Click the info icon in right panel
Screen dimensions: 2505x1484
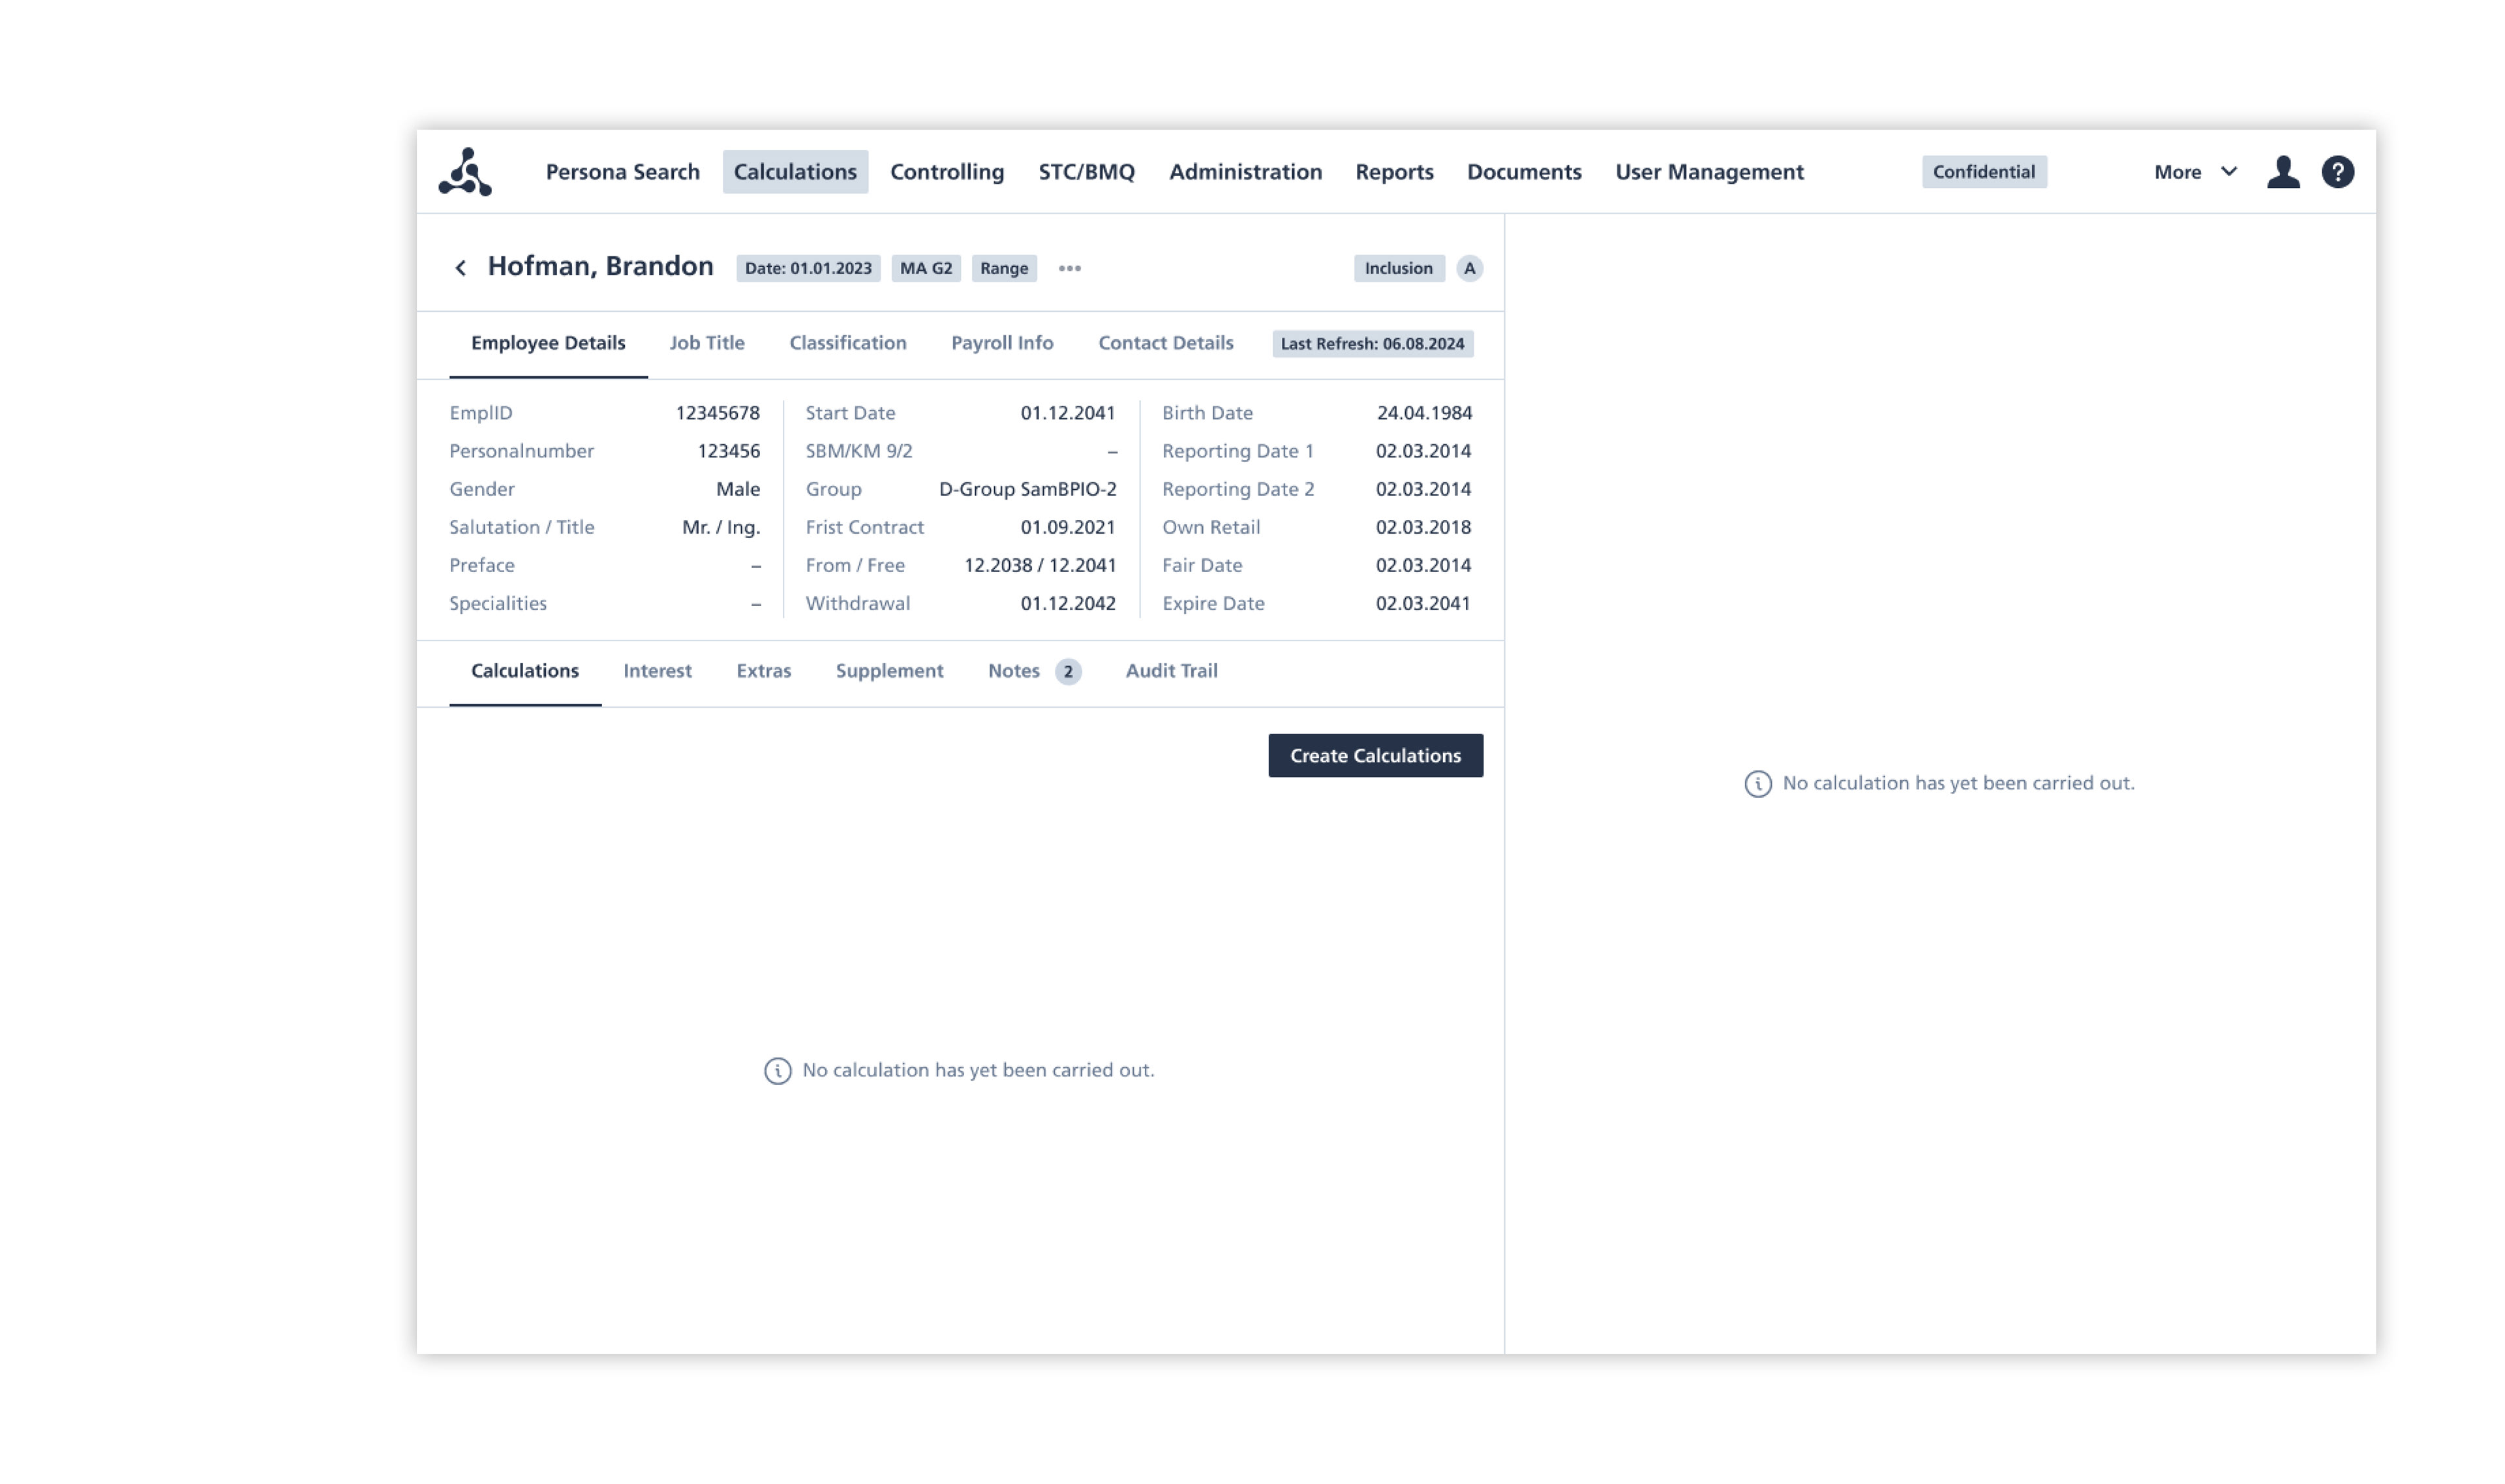pyautogui.click(x=1757, y=784)
